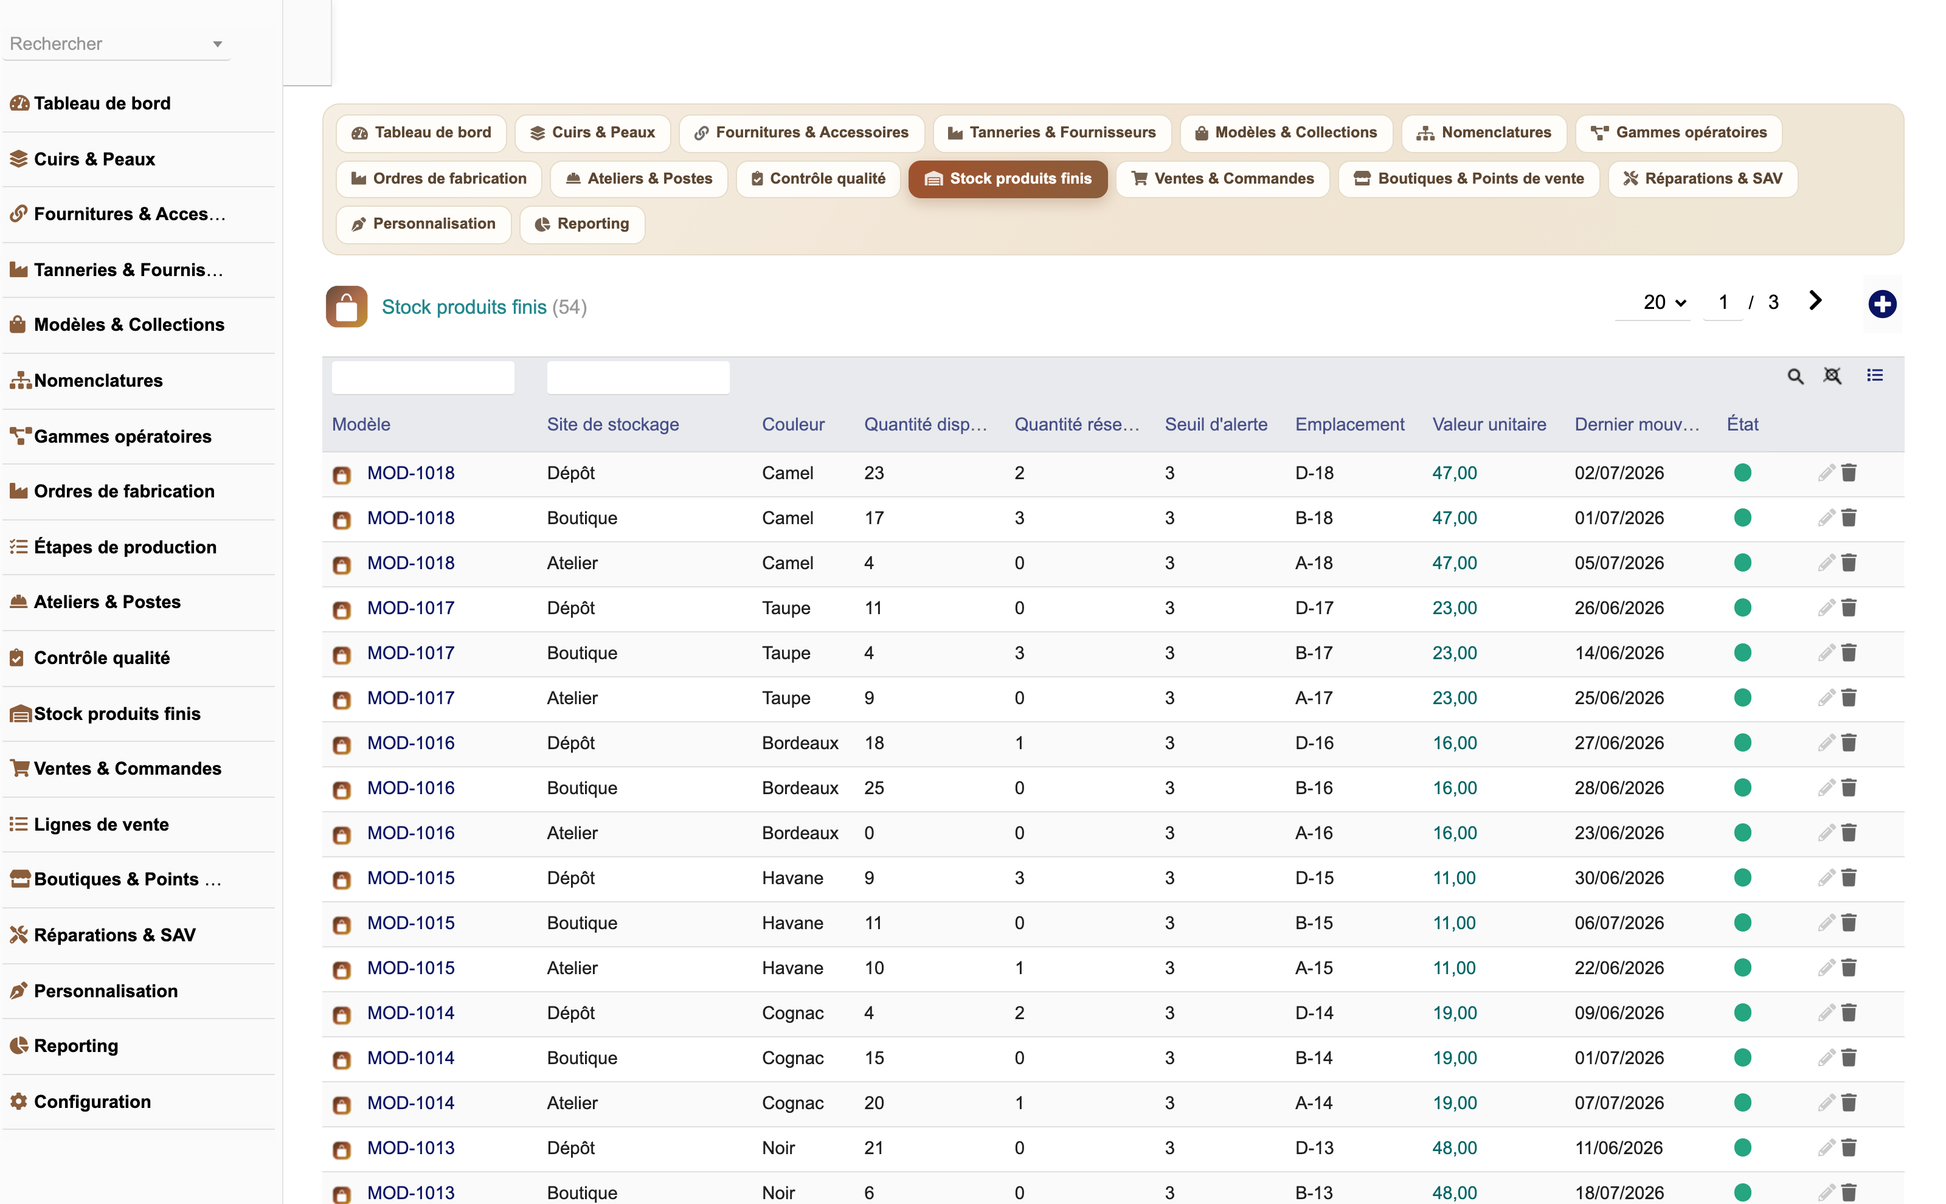Delete the MOD-1018 Dépôt row

pos(1849,473)
